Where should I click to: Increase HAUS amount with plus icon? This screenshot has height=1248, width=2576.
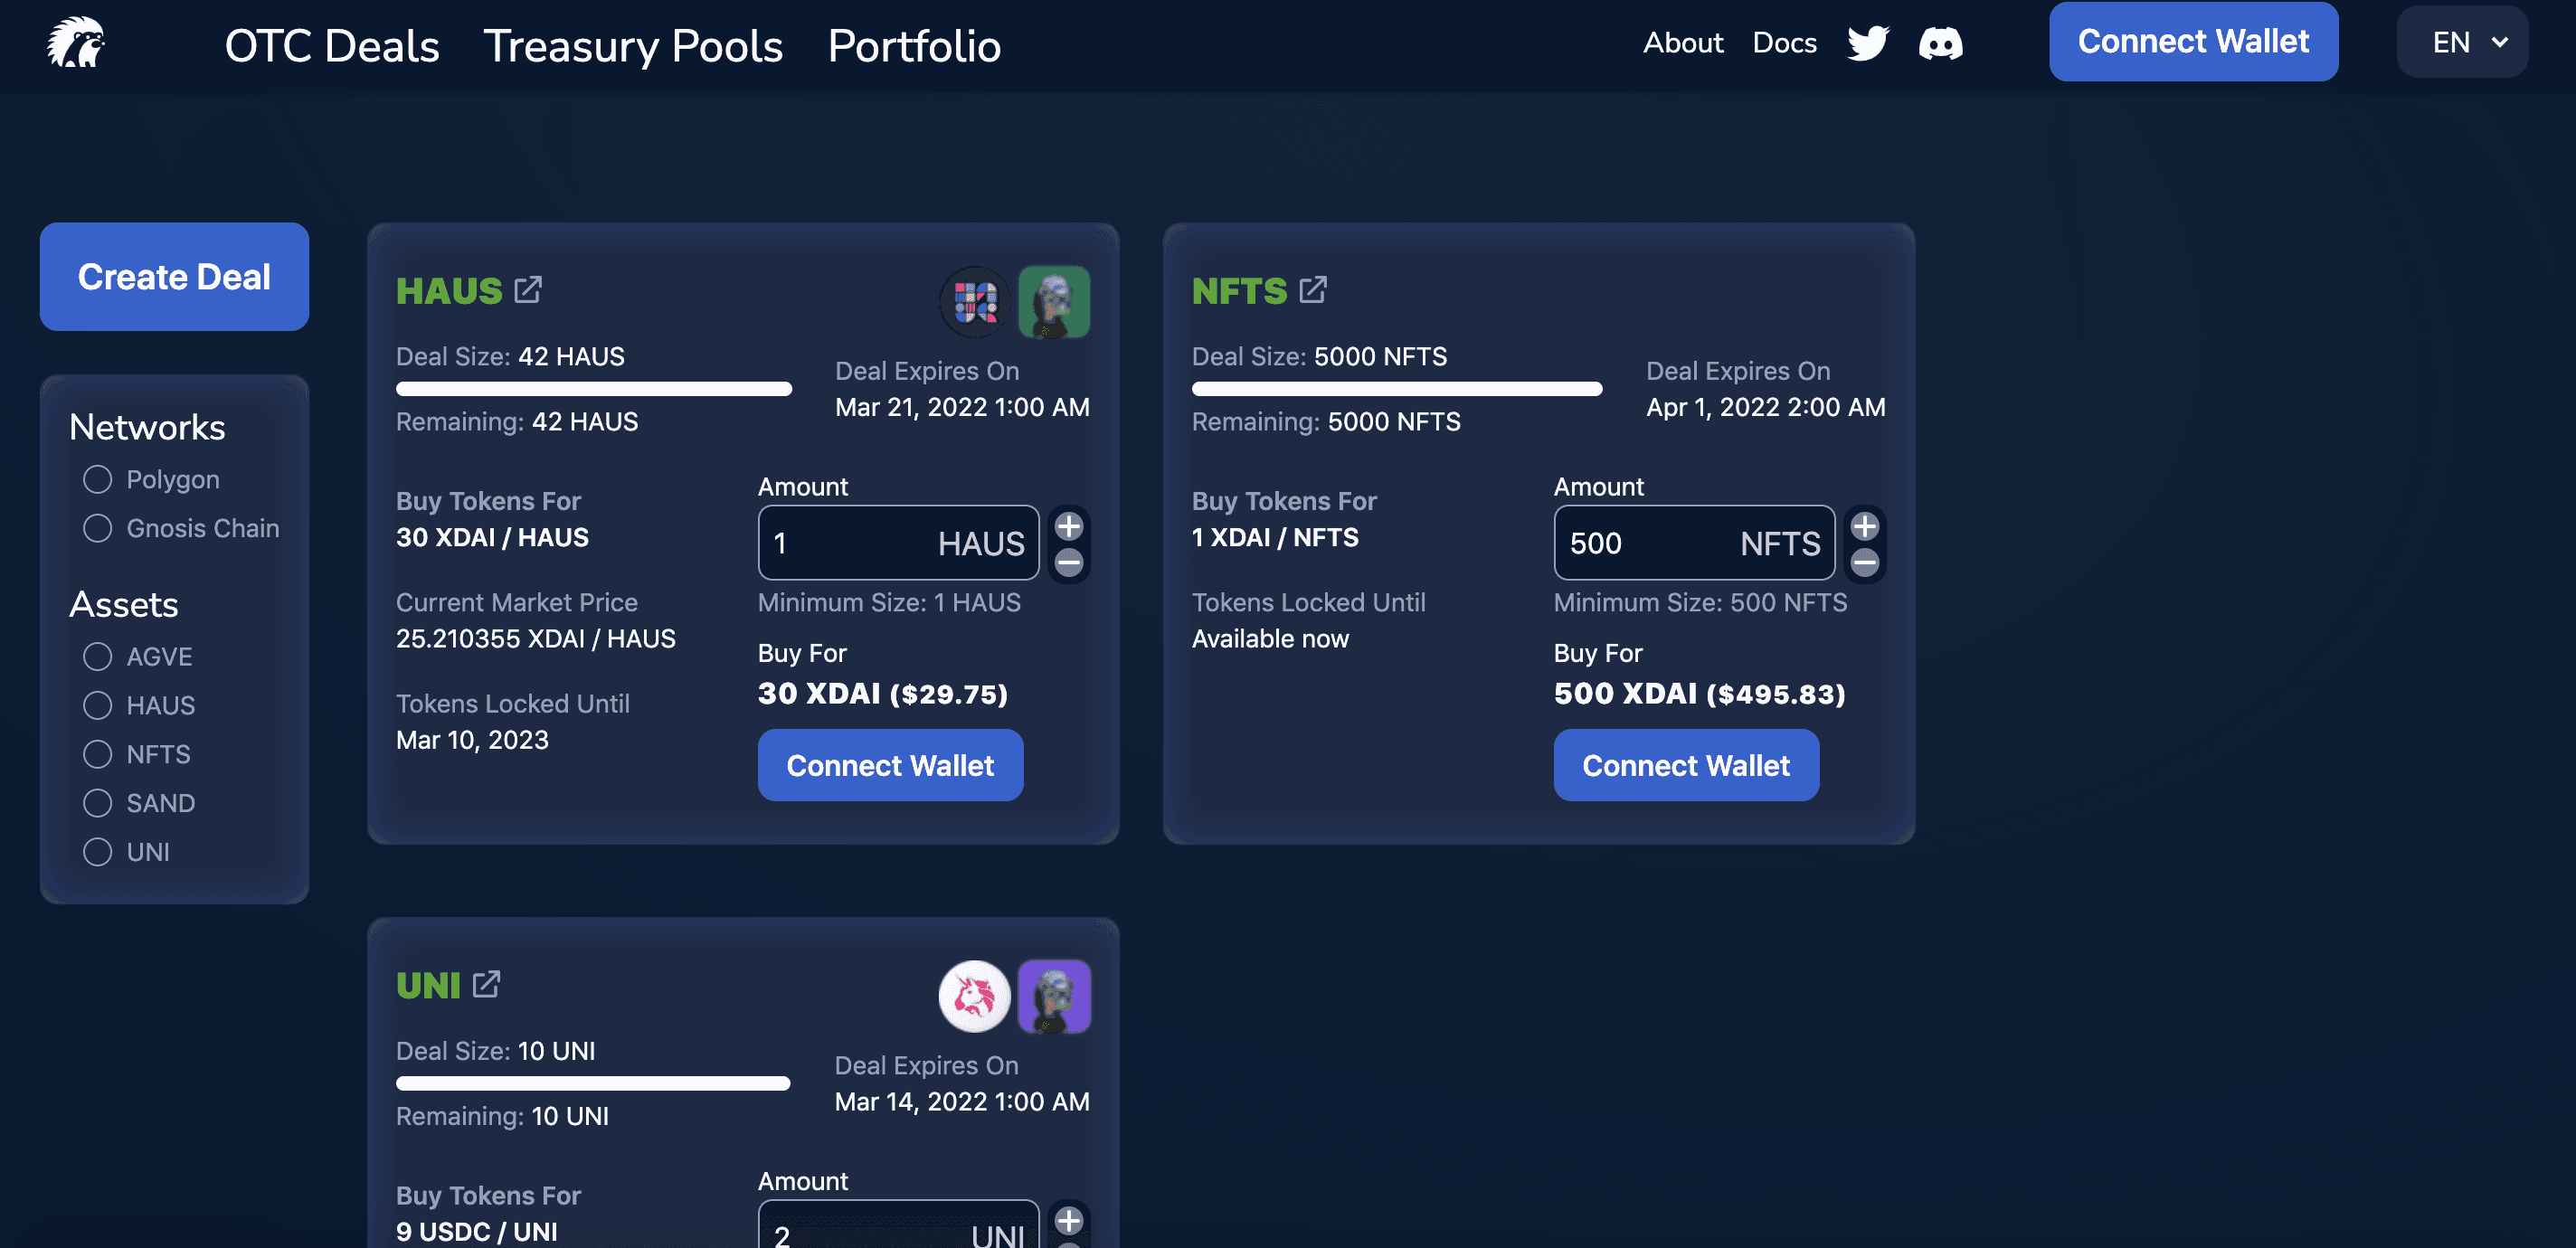tap(1069, 526)
